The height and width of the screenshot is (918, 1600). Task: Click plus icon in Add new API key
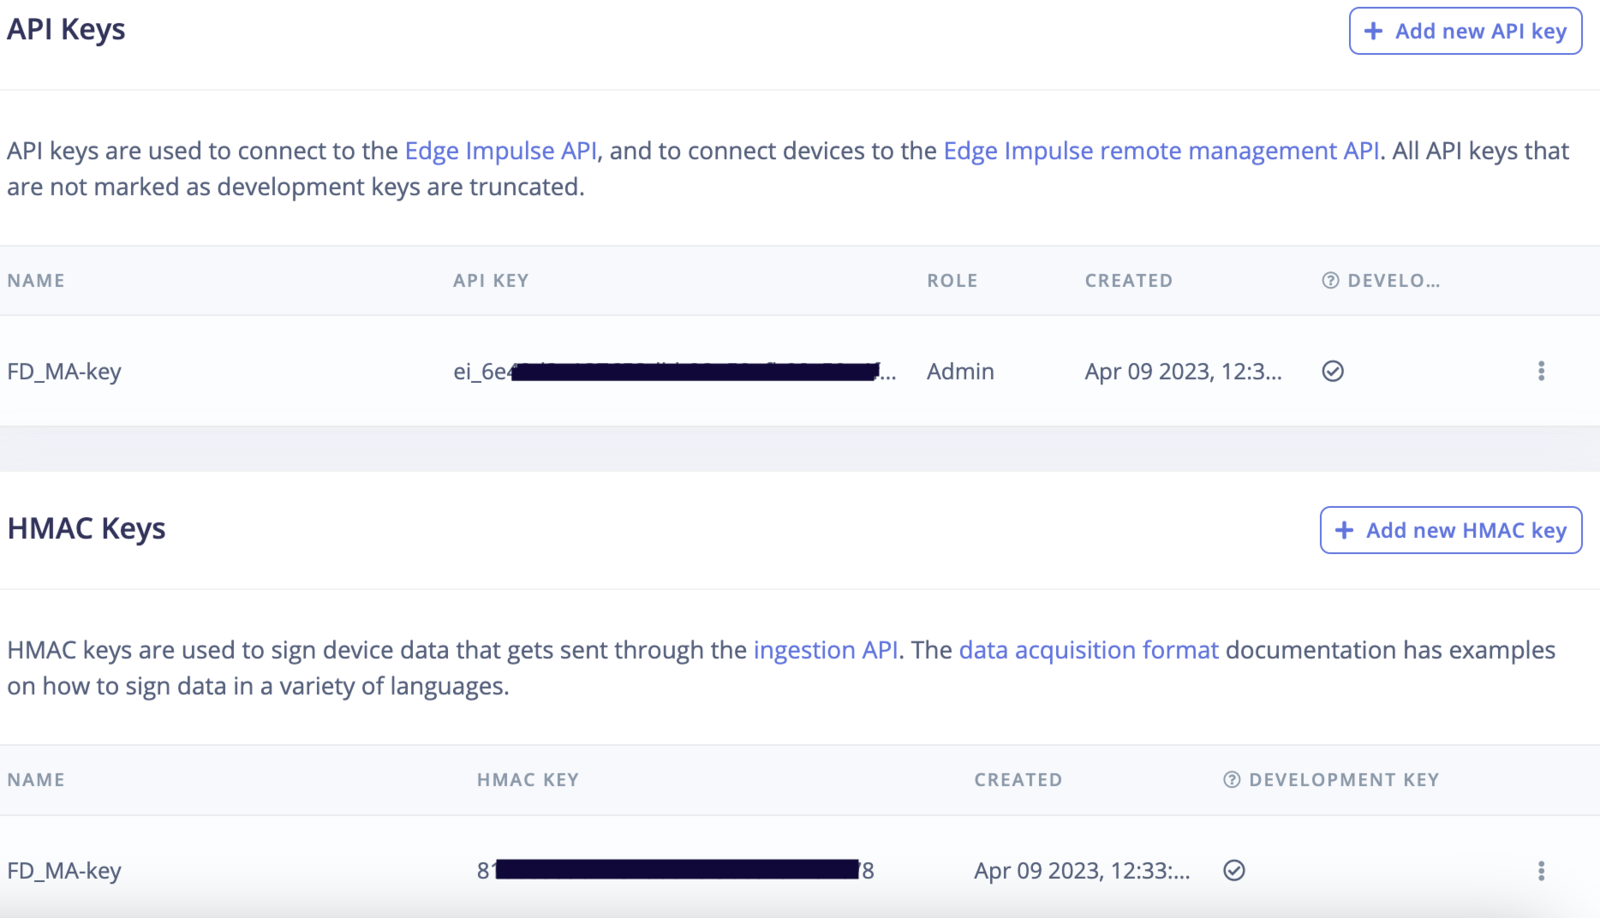point(1374,31)
